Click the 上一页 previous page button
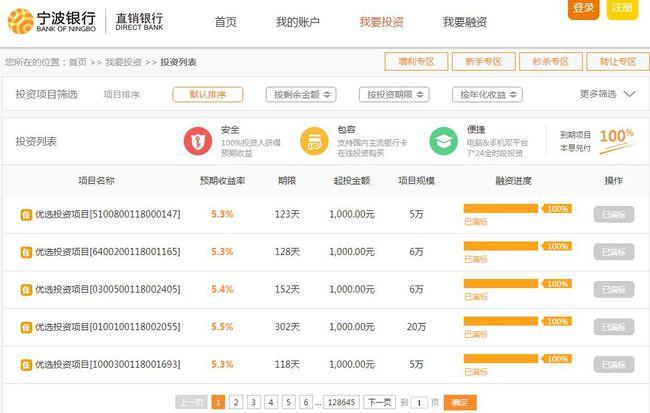 [192, 402]
